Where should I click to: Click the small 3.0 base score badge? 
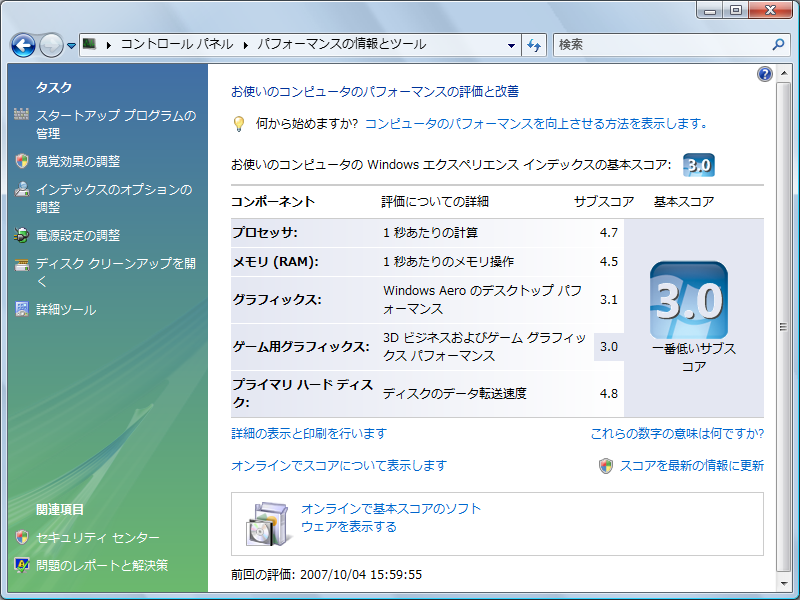coord(698,165)
